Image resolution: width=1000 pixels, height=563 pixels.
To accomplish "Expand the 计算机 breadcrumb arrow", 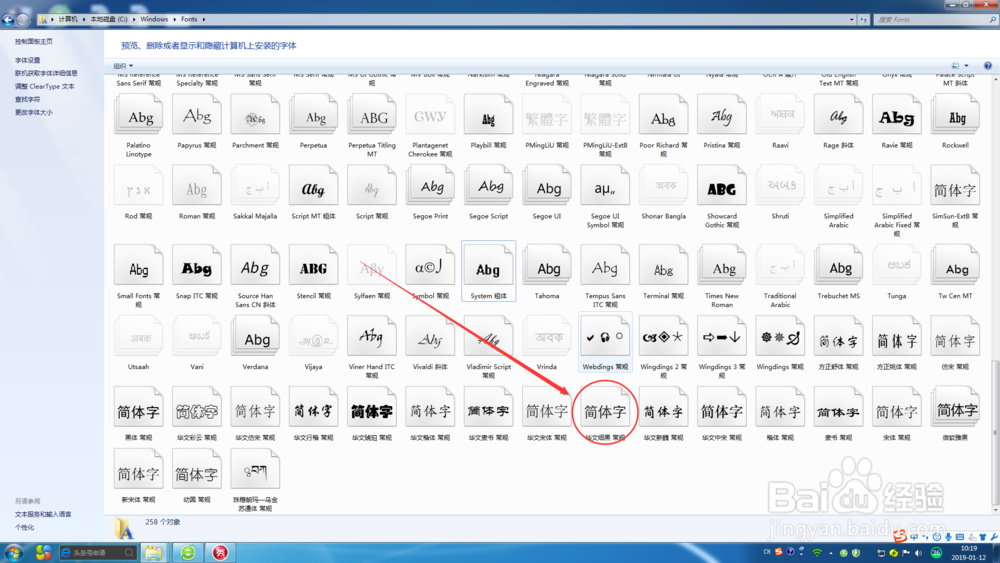I will click(84, 20).
